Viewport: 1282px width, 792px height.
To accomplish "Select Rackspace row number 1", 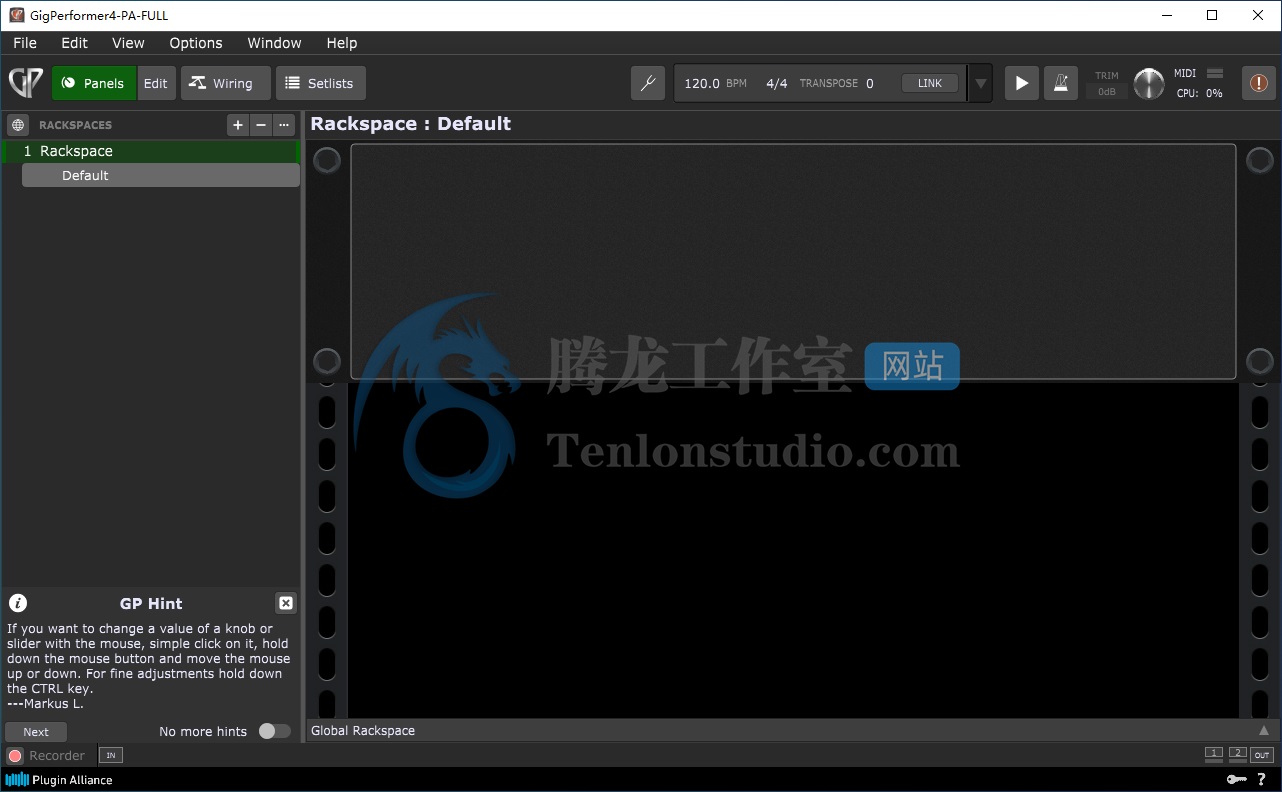I will point(151,151).
